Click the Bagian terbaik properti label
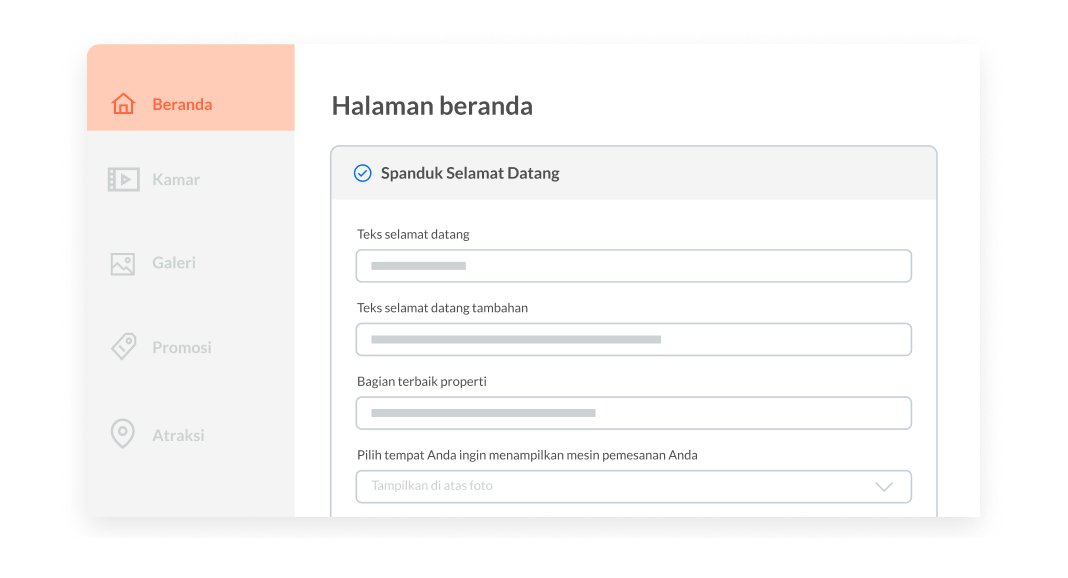 coord(422,381)
